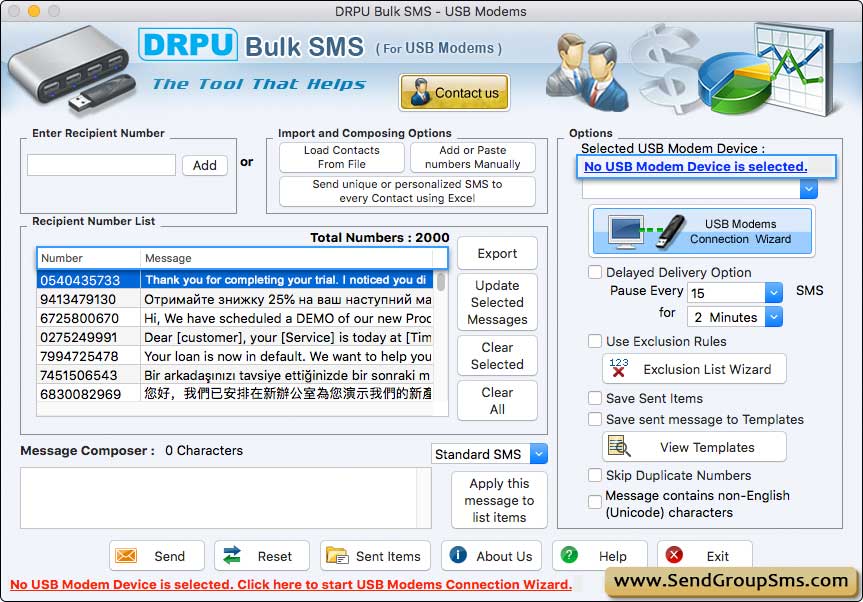Click the recipient list vertical scrollbar

(x=441, y=282)
